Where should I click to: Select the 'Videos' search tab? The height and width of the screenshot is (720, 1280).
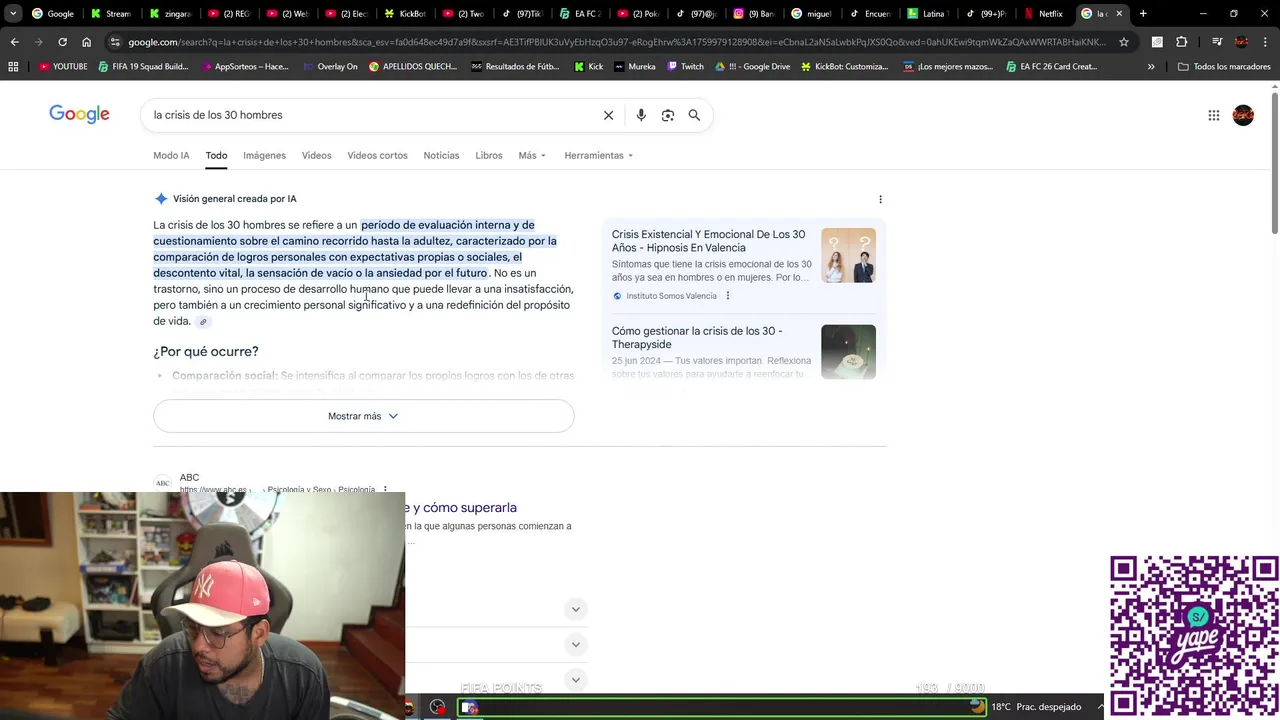pos(316,155)
